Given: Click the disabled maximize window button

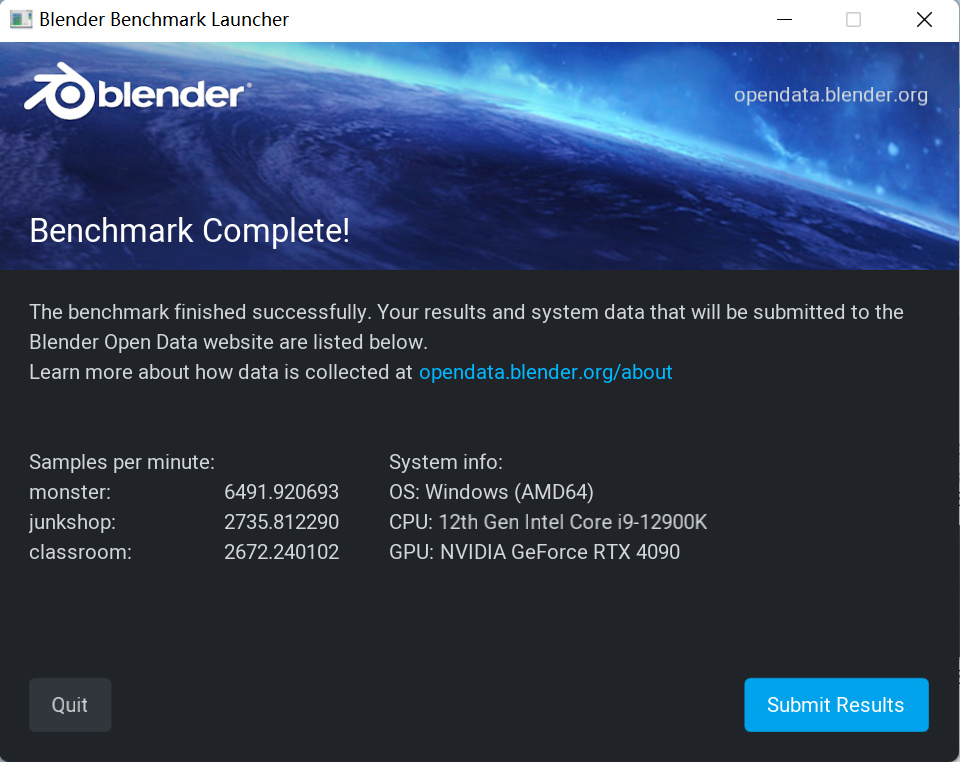Looking at the screenshot, I should (853, 20).
